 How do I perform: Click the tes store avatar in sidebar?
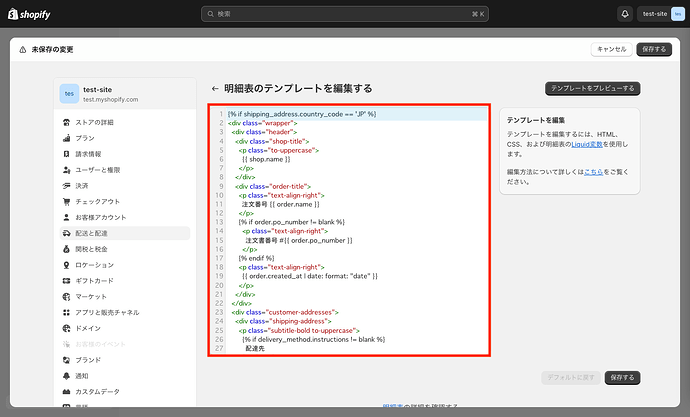click(69, 94)
